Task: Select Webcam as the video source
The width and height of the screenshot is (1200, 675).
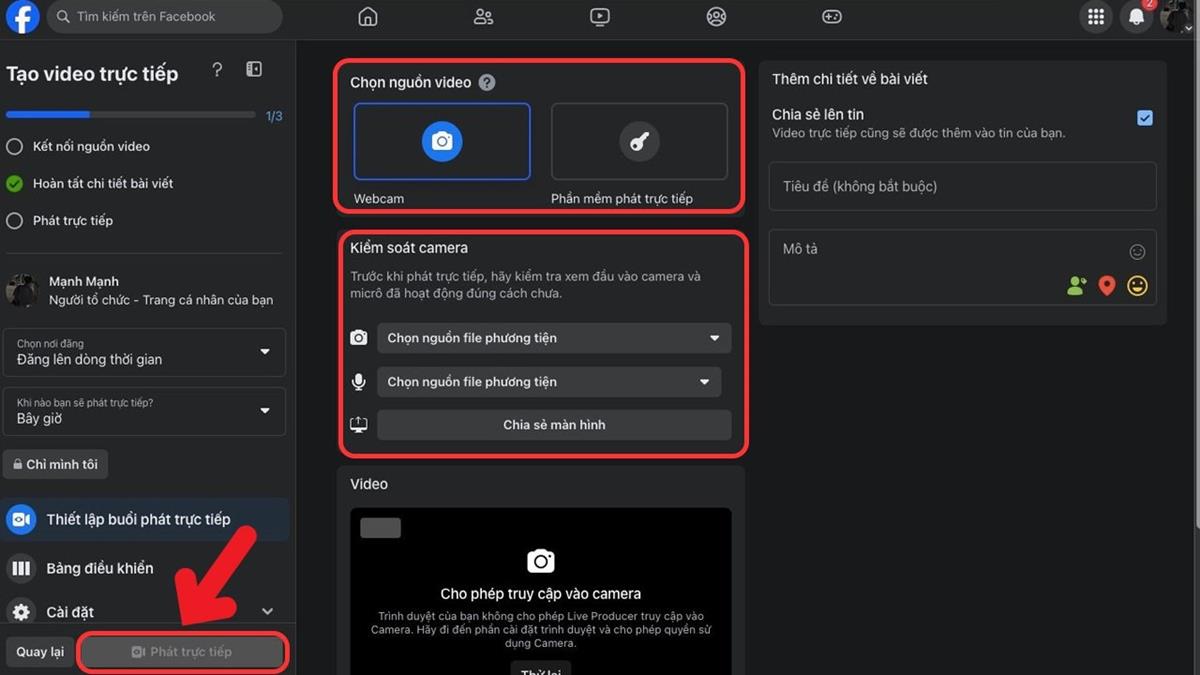Action: pyautogui.click(x=441, y=142)
